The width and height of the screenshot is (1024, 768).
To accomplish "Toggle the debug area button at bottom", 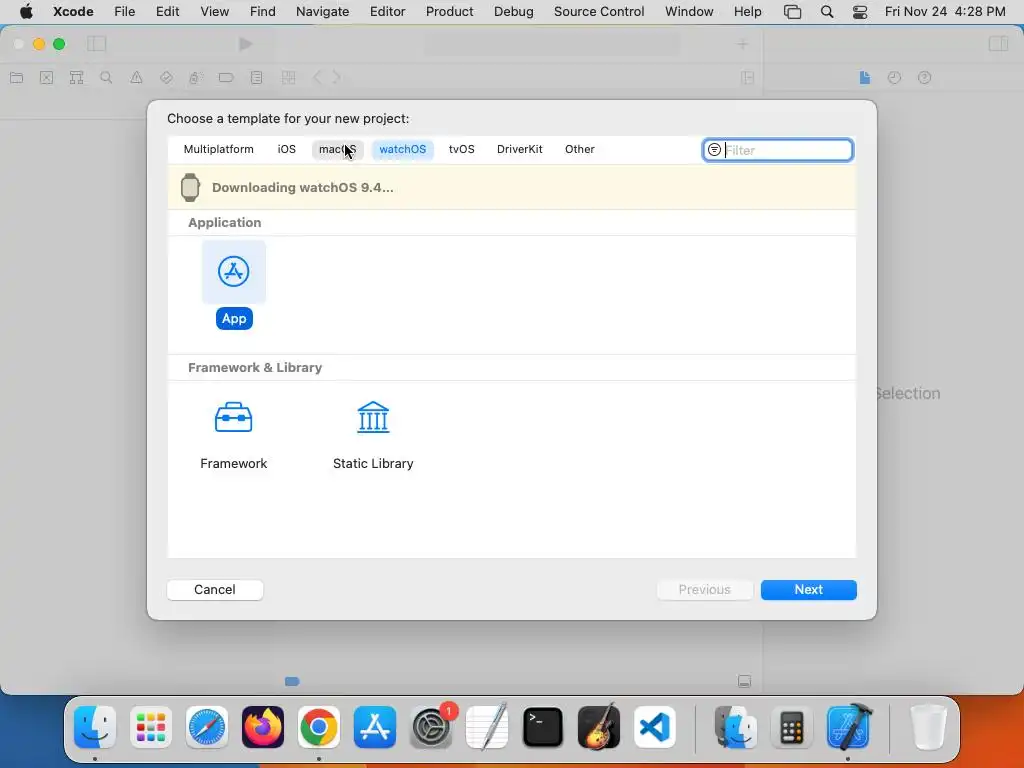I will [744, 681].
